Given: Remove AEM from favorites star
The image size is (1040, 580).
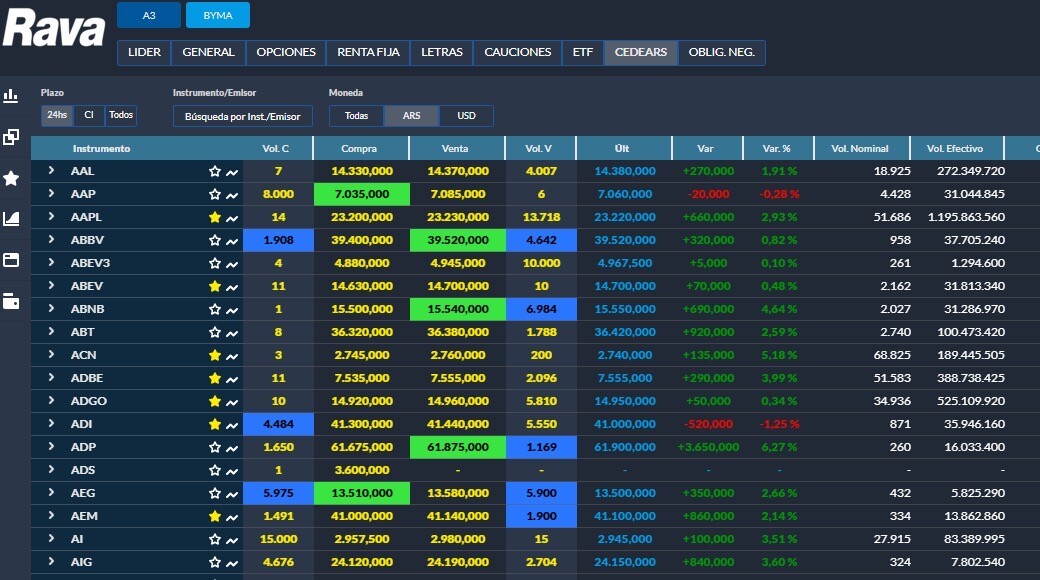Looking at the screenshot, I should pos(214,516).
